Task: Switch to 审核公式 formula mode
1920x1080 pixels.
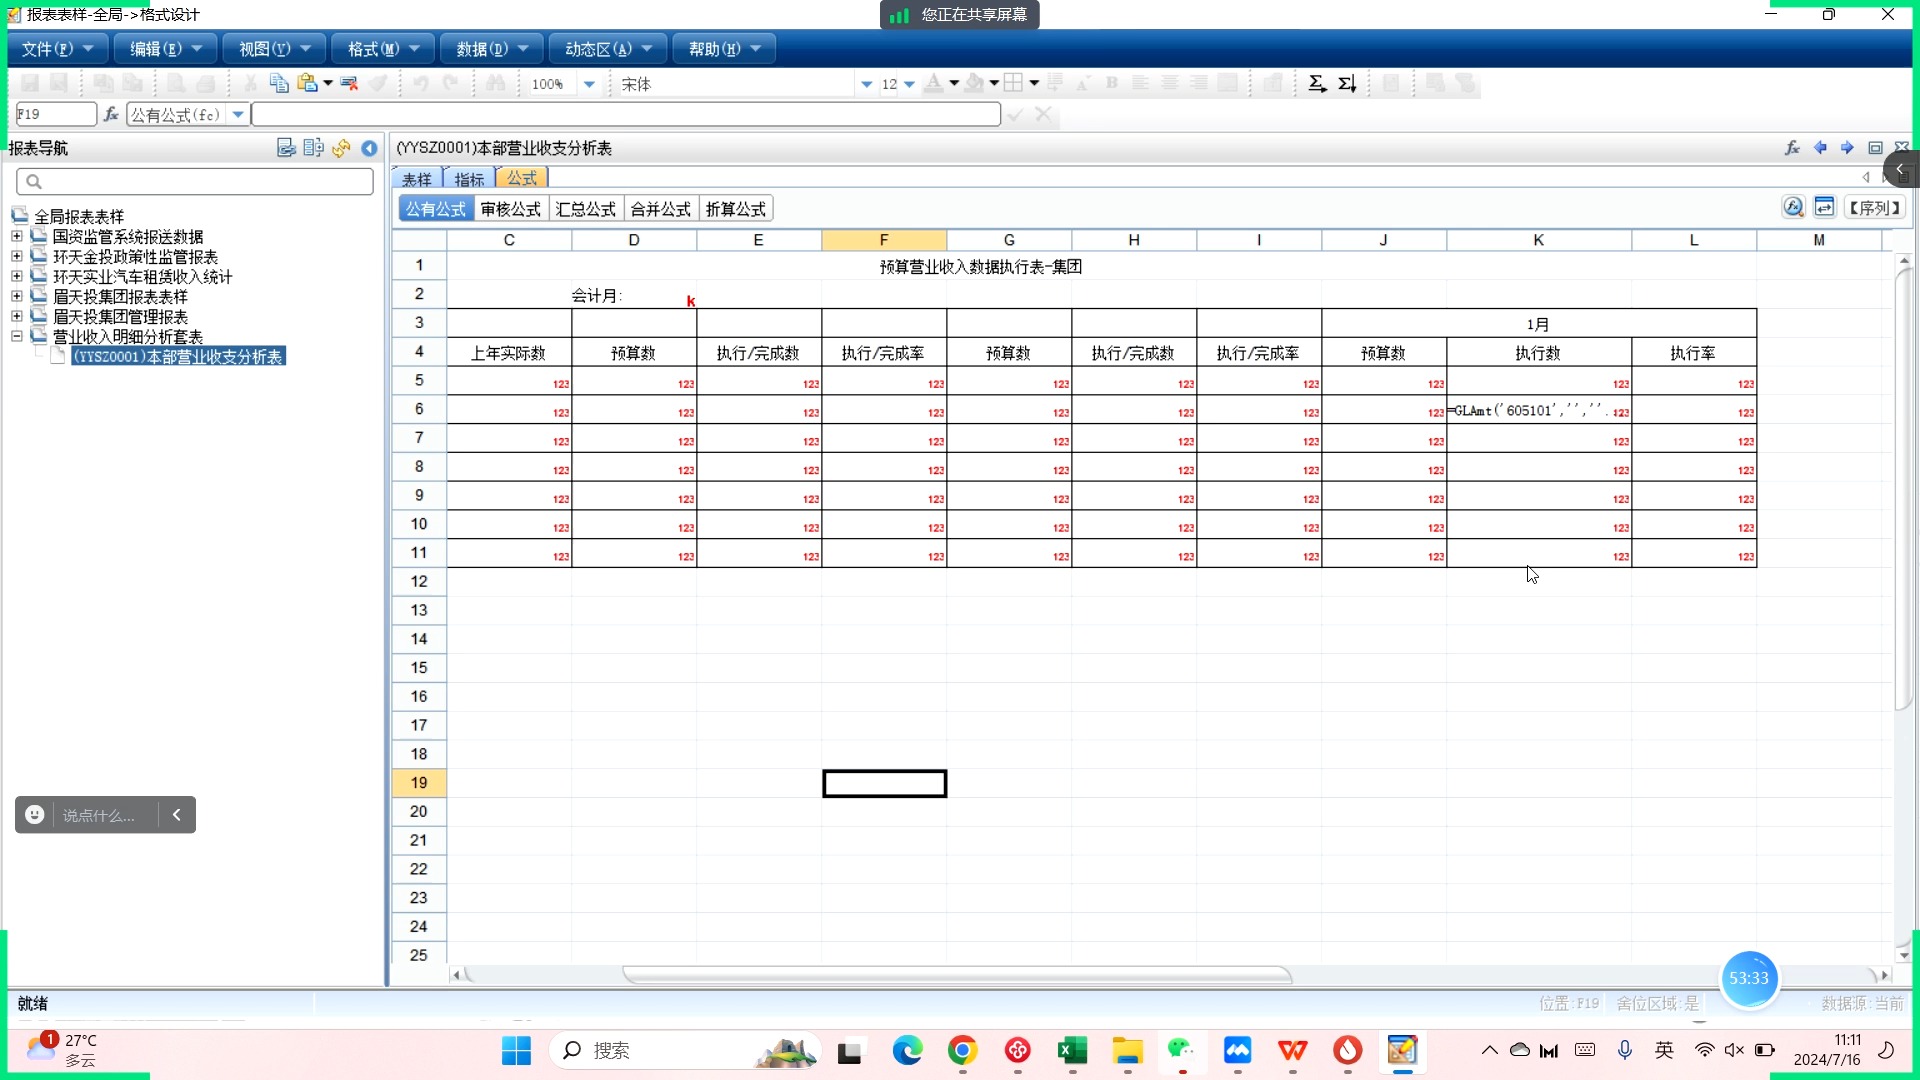Action: [510, 209]
